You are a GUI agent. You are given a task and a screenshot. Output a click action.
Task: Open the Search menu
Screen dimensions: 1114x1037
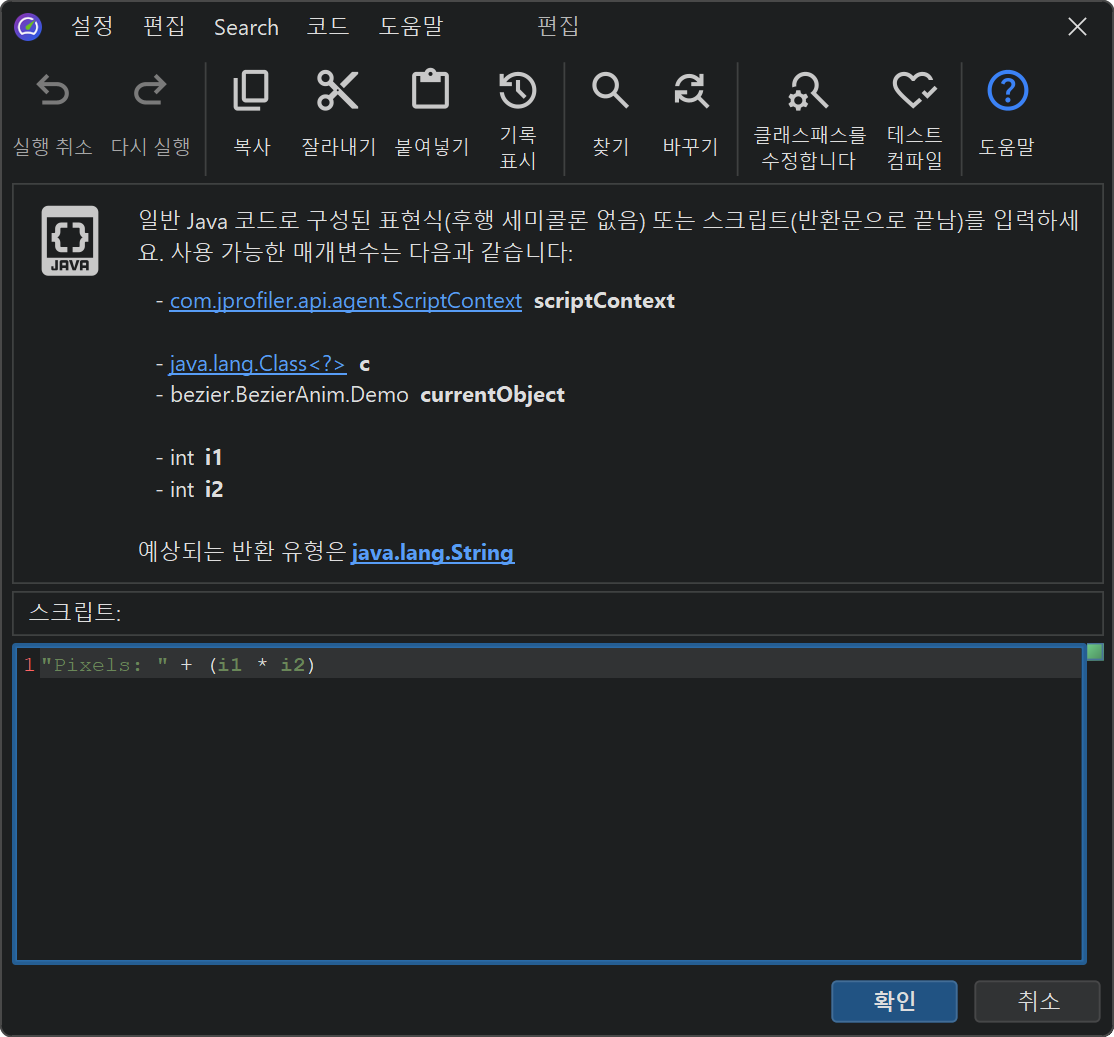(x=246, y=27)
